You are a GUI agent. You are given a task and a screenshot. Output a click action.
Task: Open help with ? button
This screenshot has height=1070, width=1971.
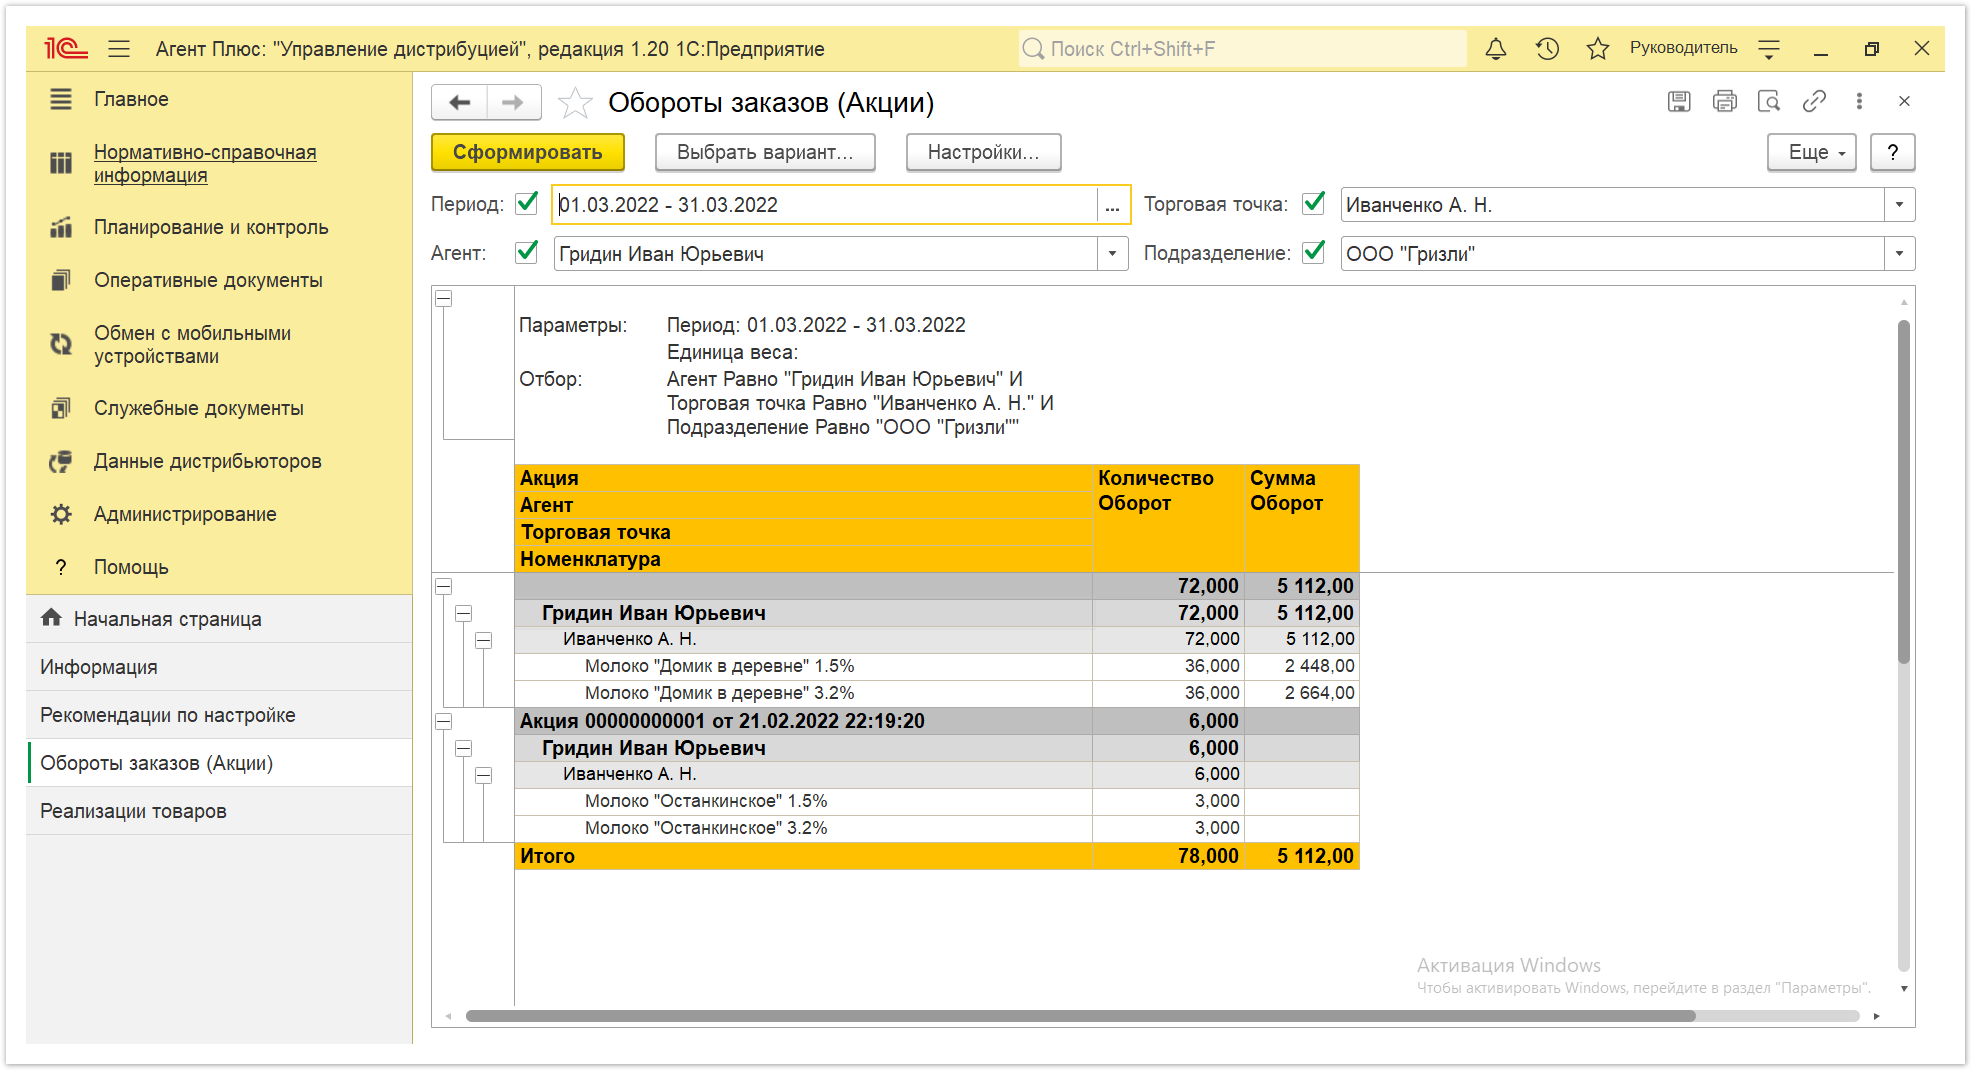click(x=1892, y=152)
